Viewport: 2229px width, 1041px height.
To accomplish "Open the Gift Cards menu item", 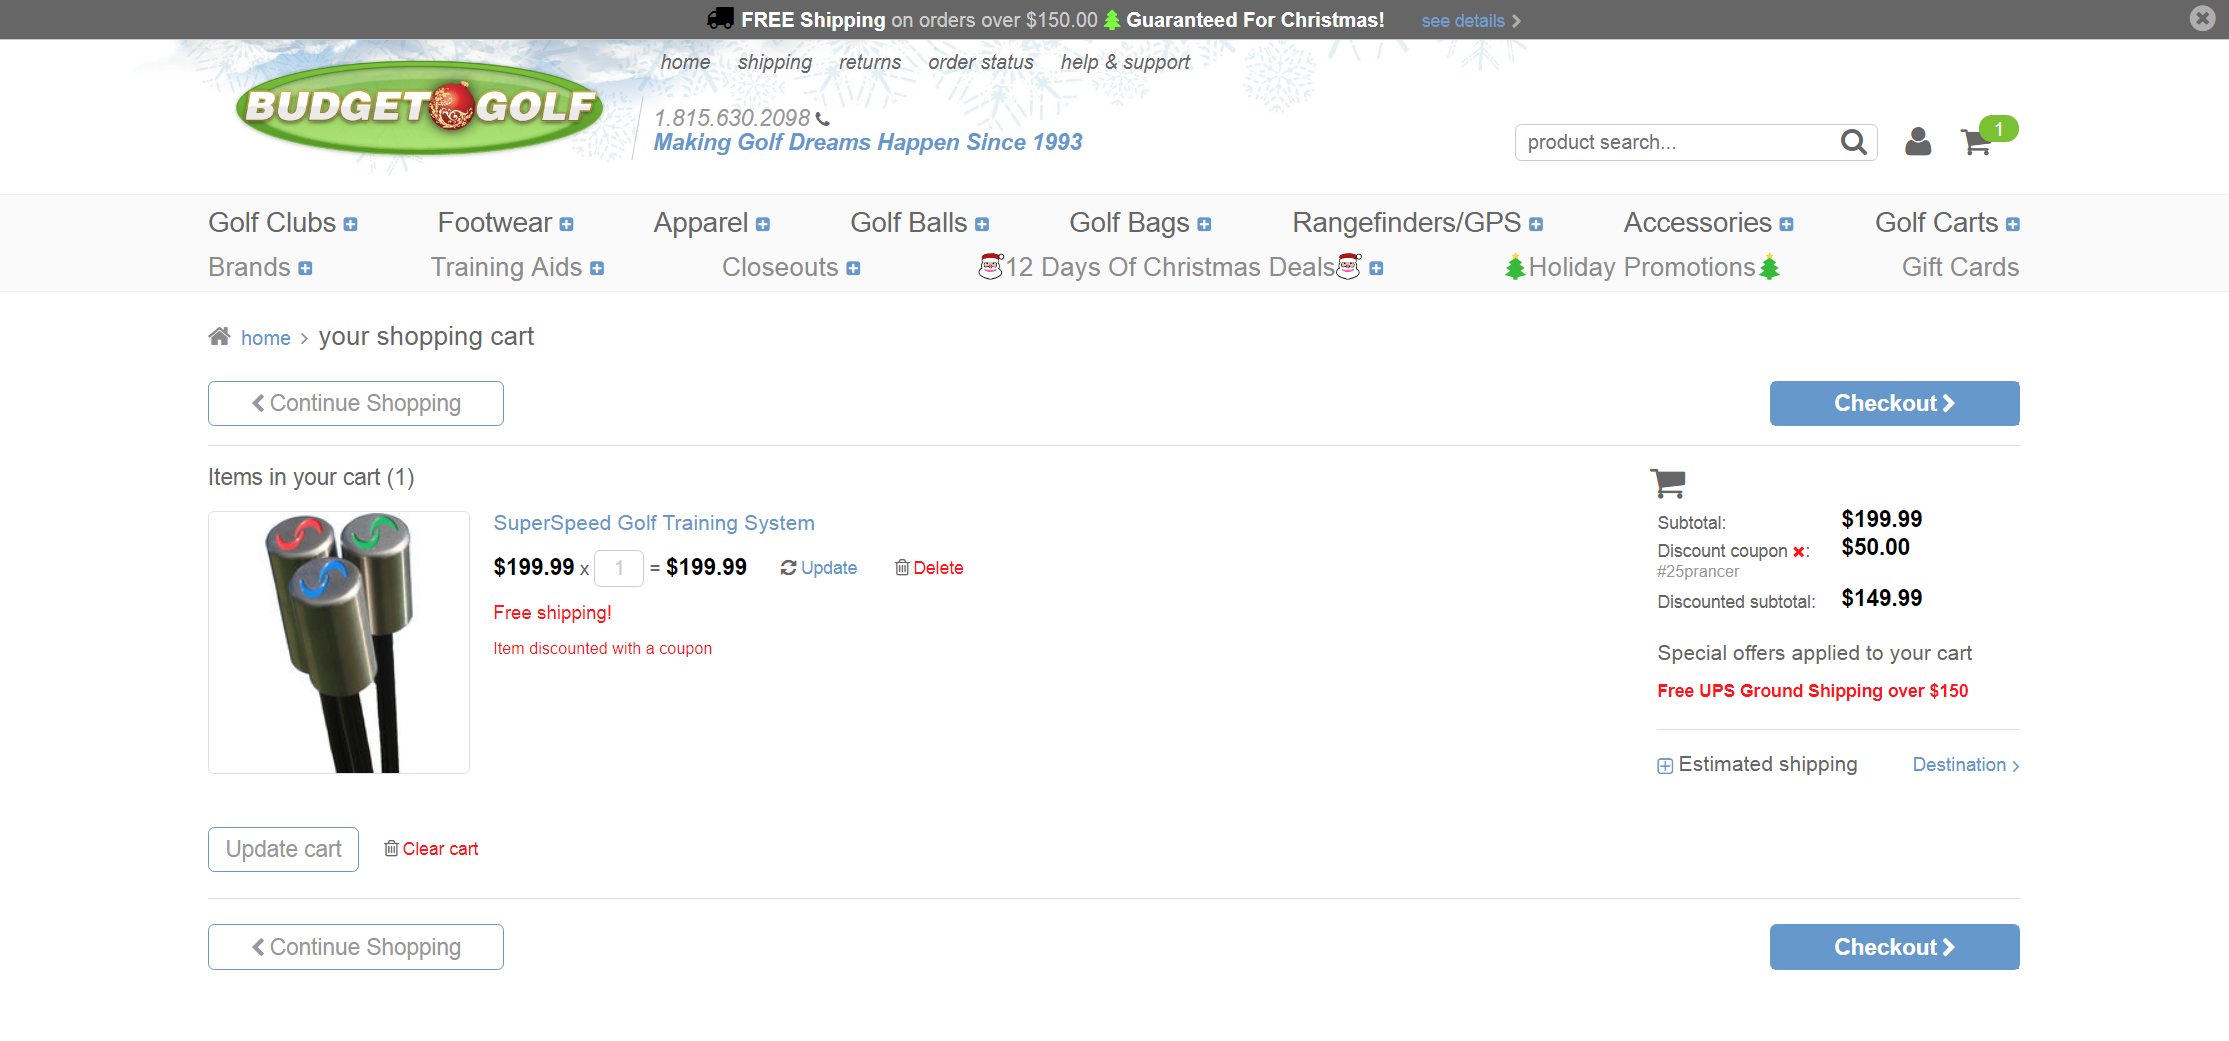I will 1959,268.
